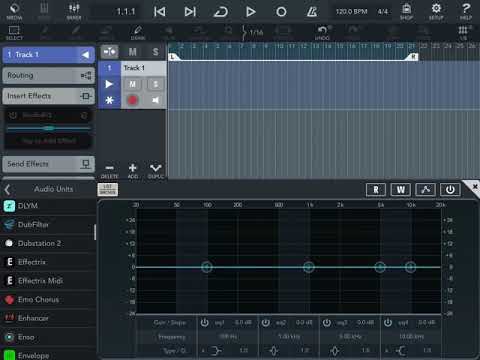Viewport: 480px width, 360px height.
Task: Toggle eq1 band power
Action: [x=204, y=323]
